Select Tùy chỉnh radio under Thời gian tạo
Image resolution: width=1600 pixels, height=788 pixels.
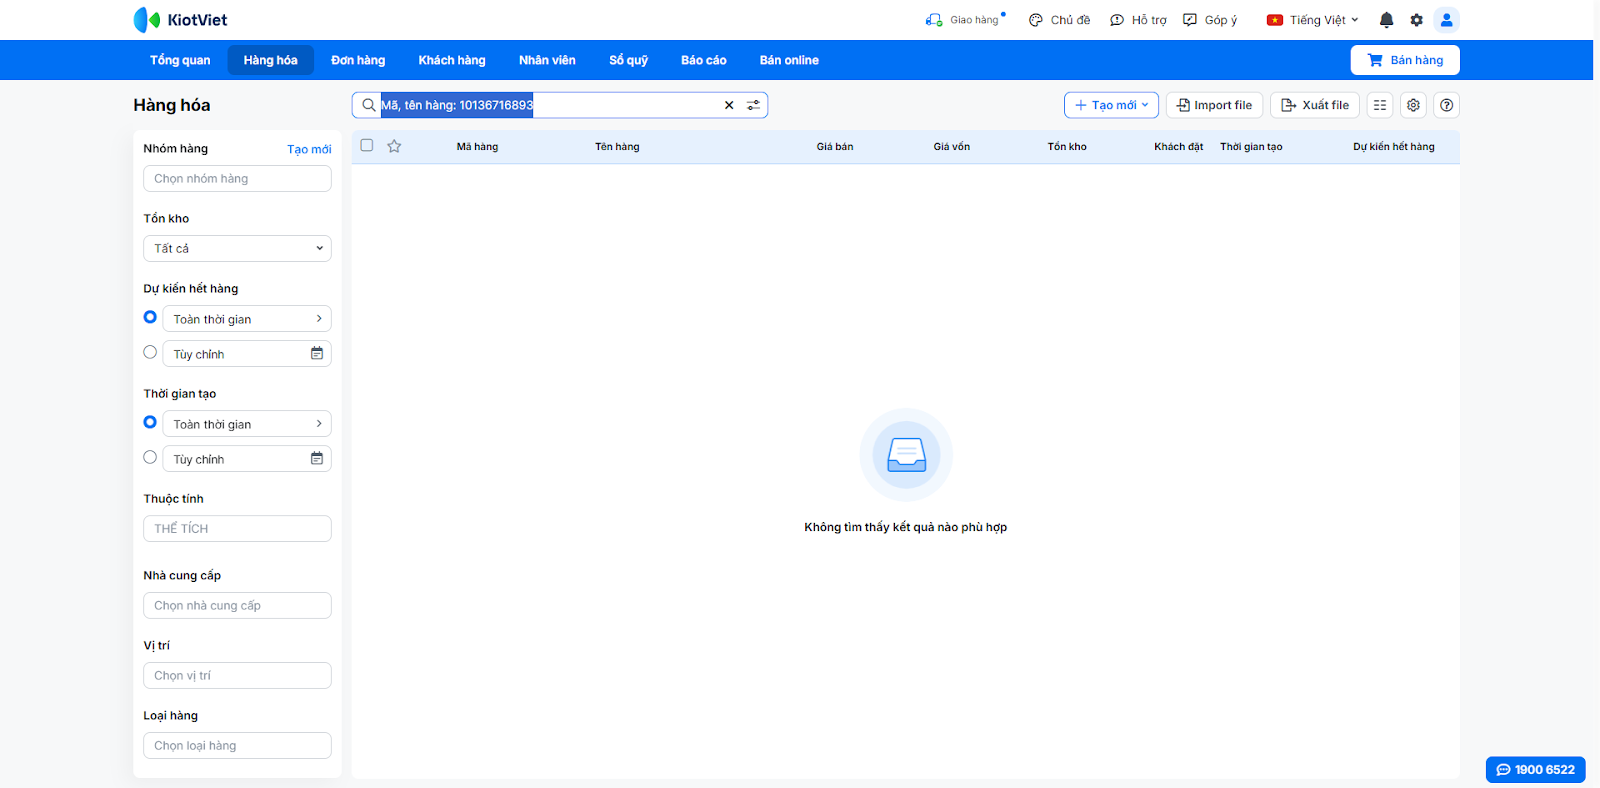[x=150, y=457]
